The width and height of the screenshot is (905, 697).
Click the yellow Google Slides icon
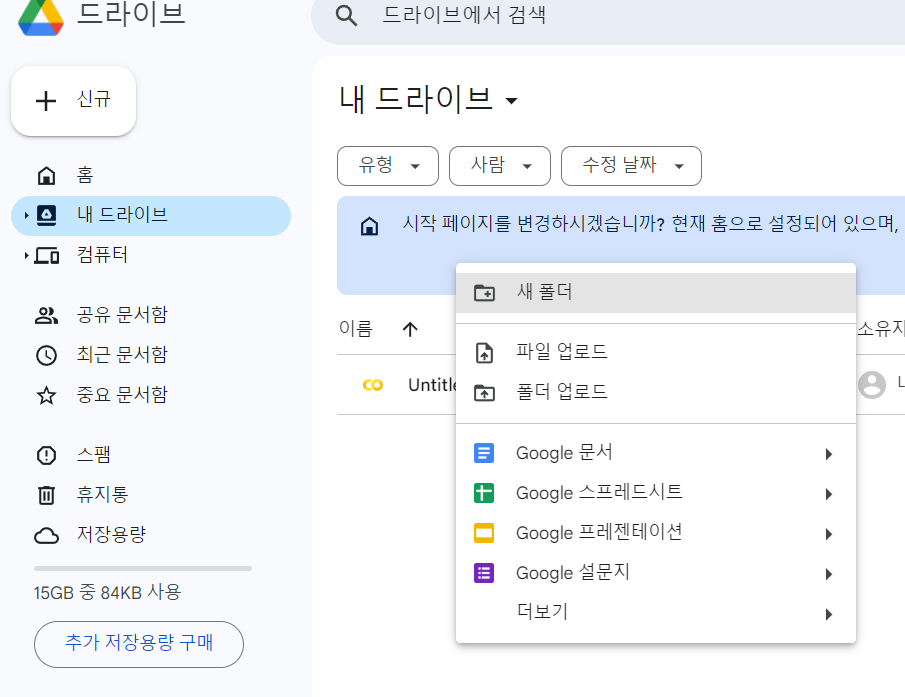(x=484, y=533)
